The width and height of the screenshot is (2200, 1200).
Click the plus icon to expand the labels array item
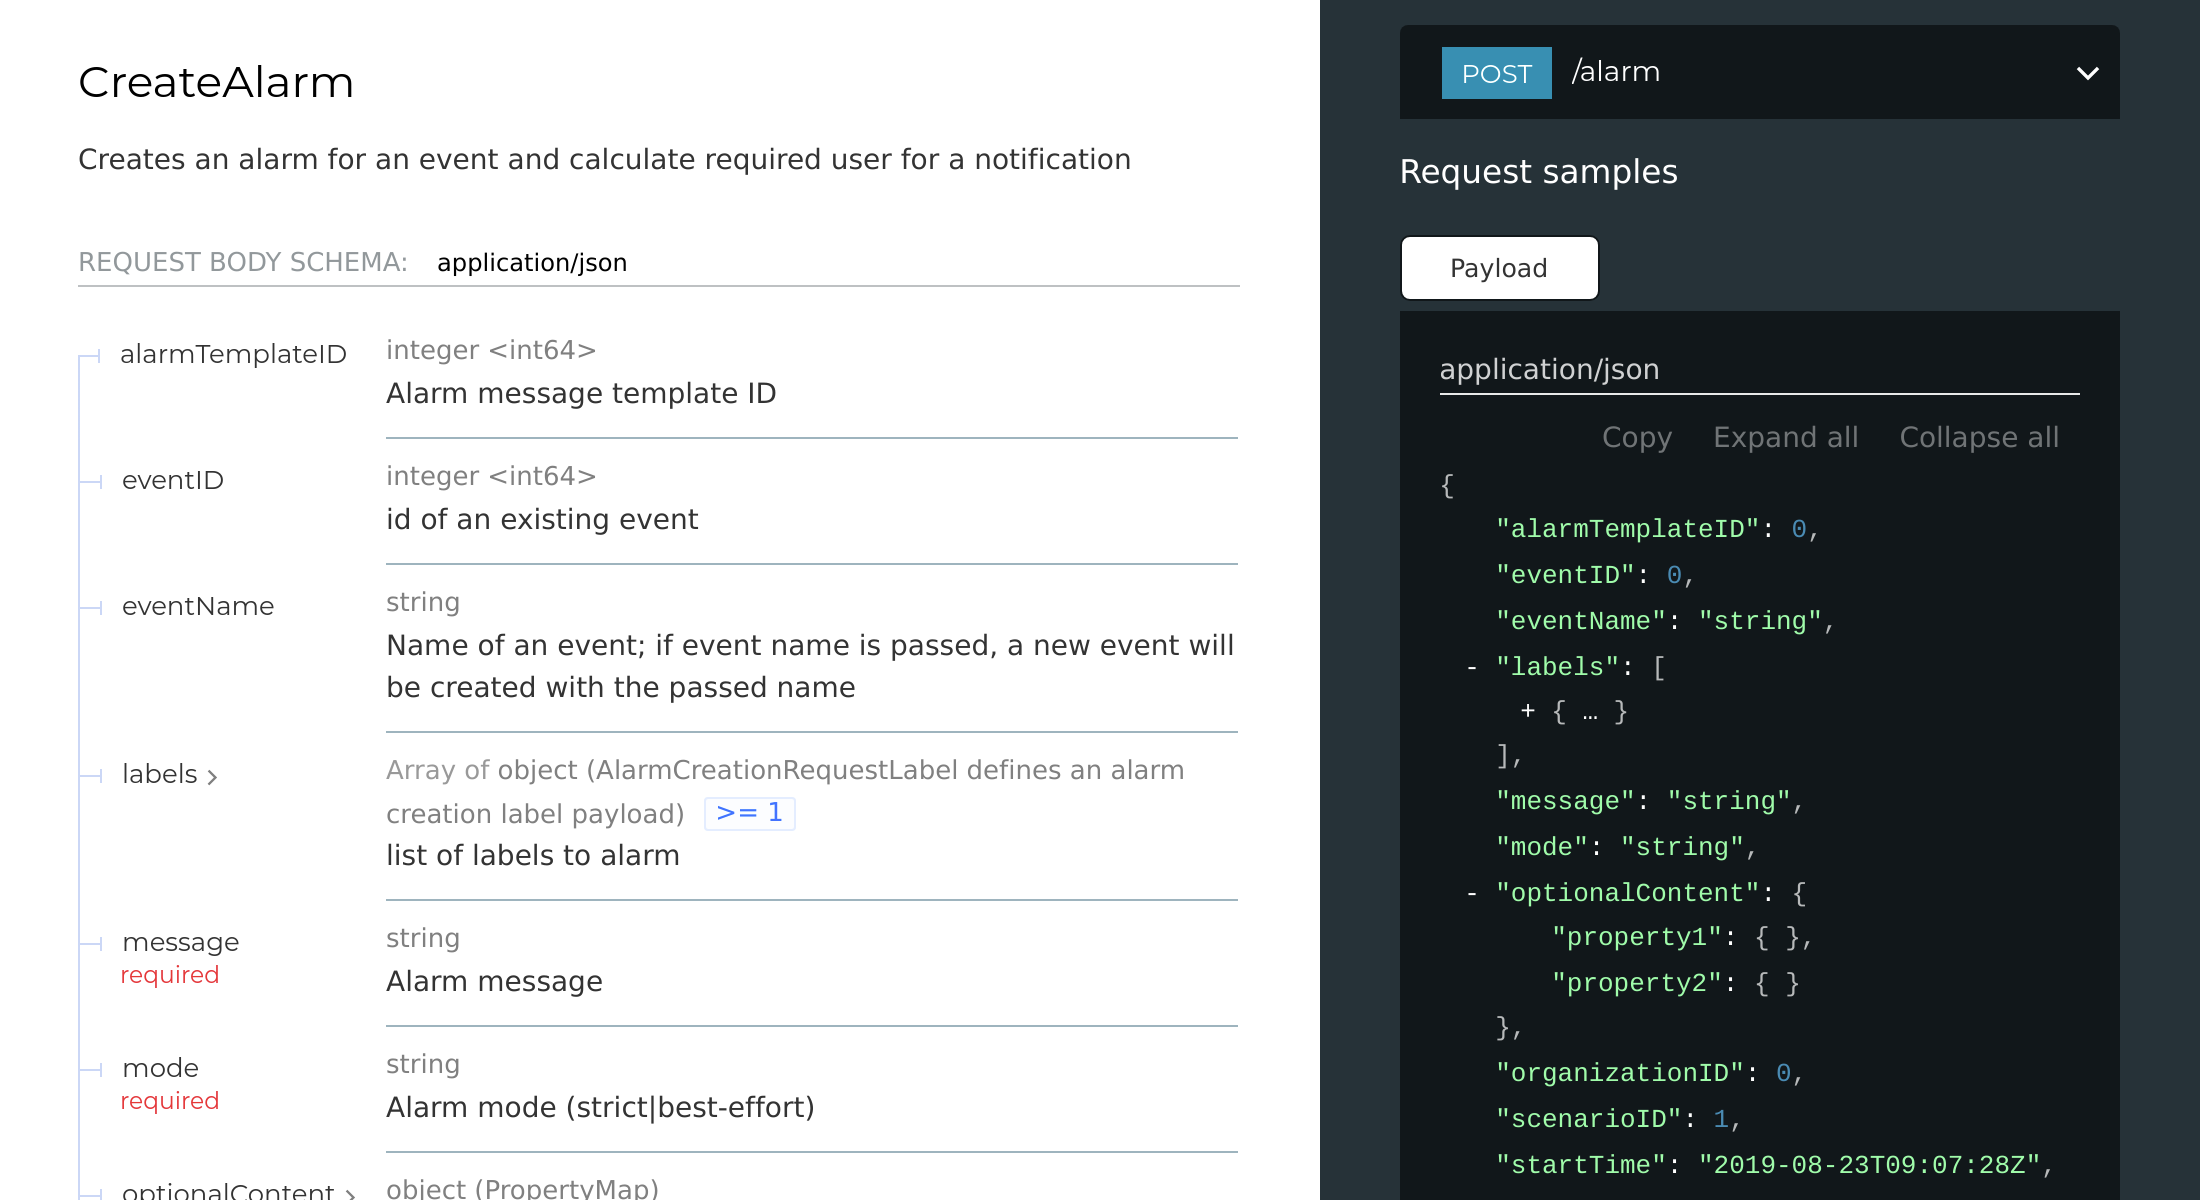[1526, 711]
